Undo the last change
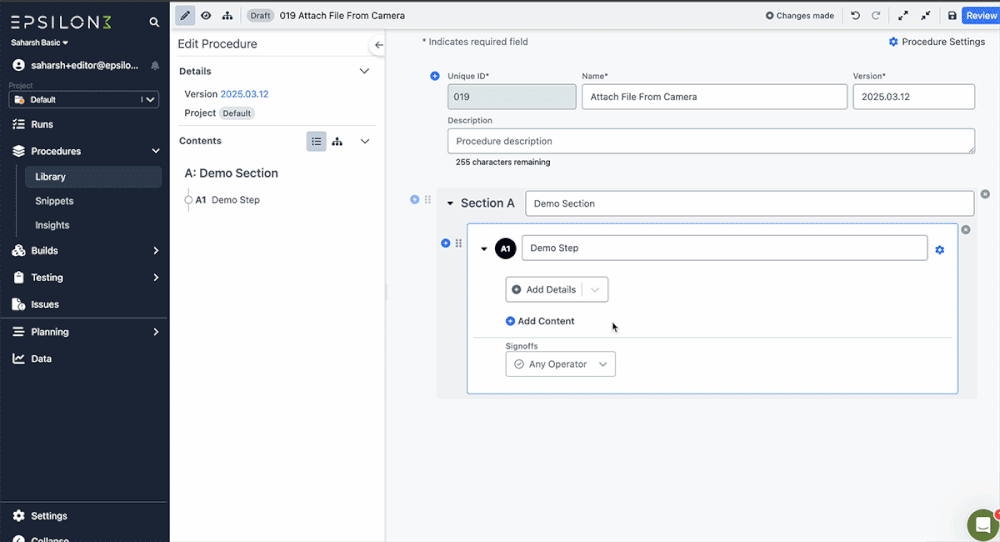This screenshot has width=1000, height=542. click(x=855, y=15)
